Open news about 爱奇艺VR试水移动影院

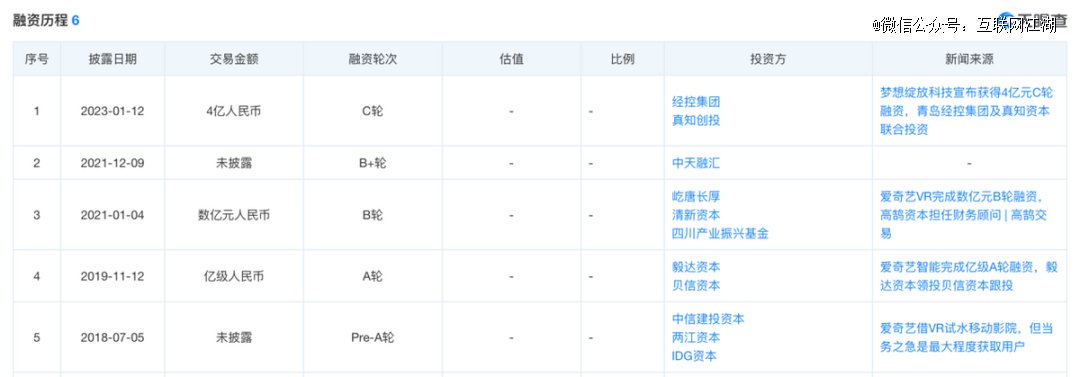[966, 338]
